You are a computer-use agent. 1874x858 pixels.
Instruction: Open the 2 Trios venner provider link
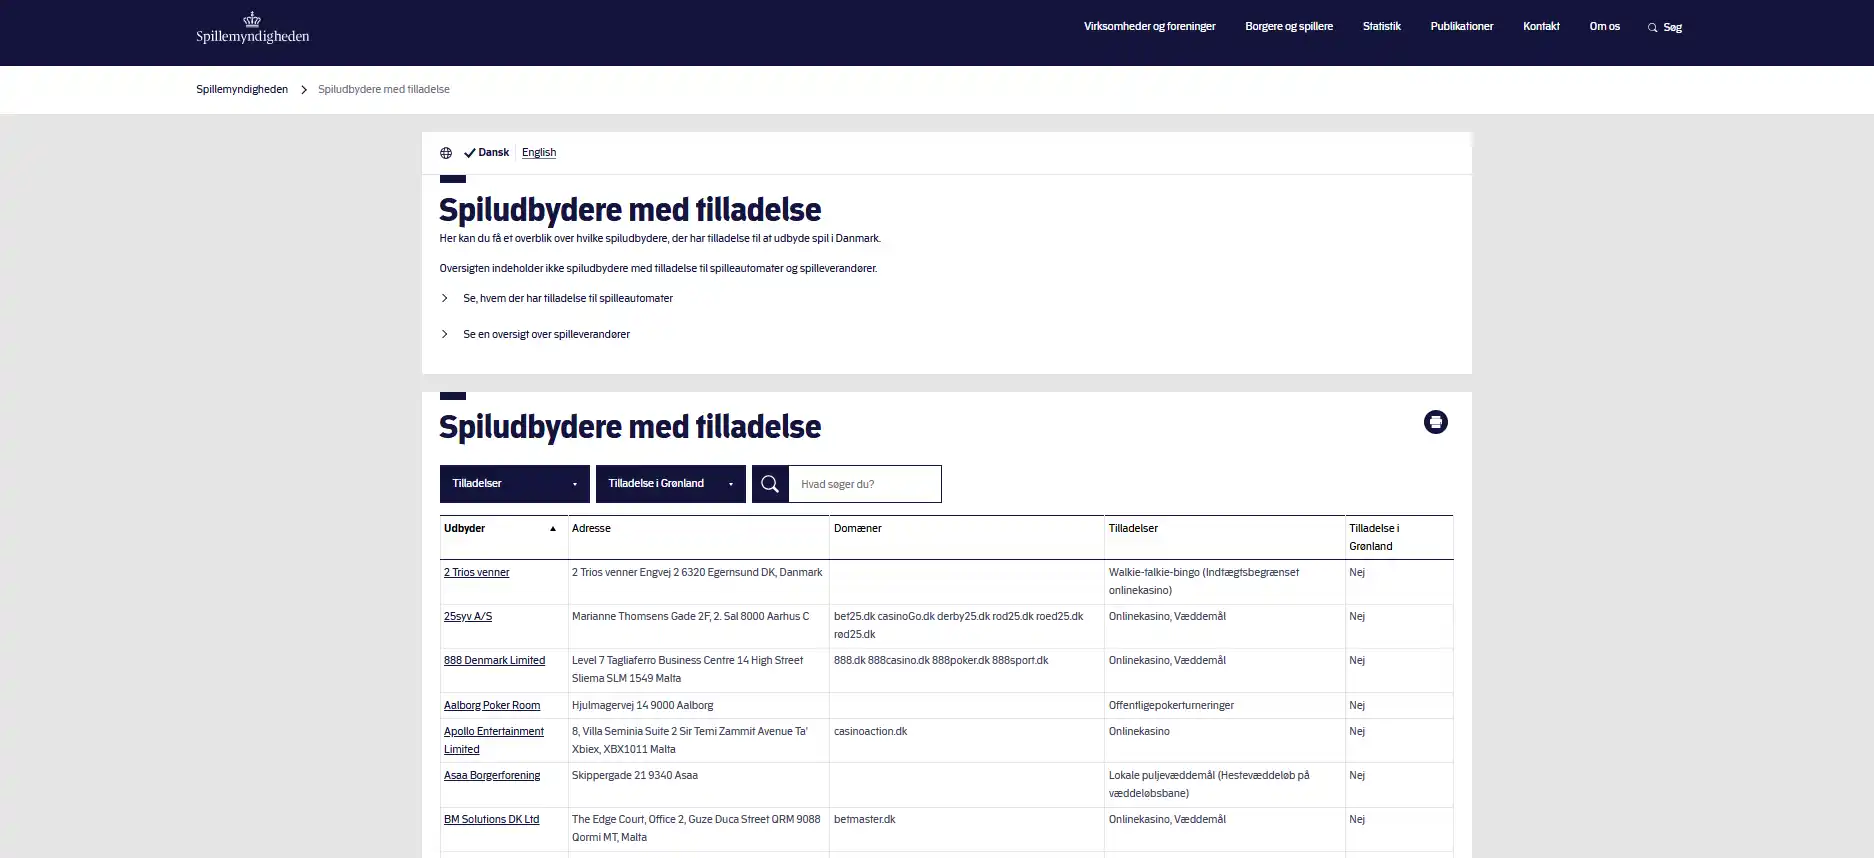tap(477, 572)
